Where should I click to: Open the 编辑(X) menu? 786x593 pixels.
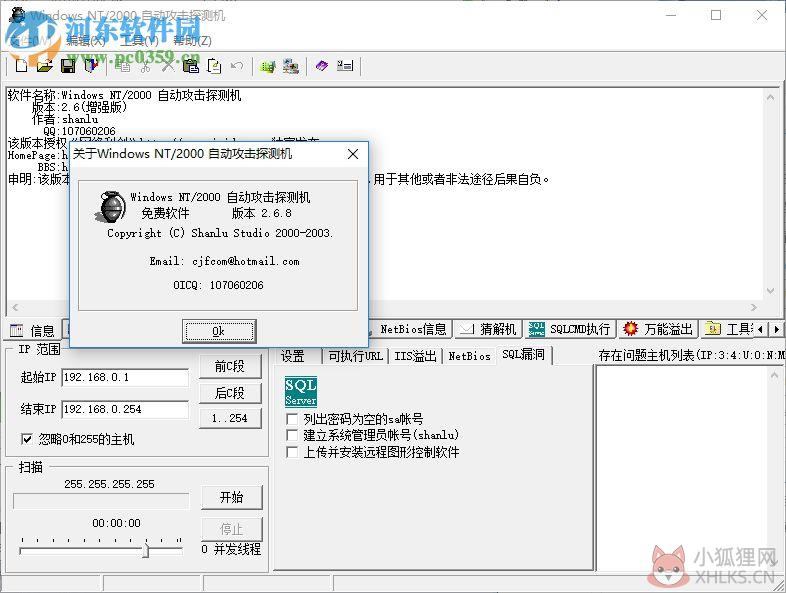(x=86, y=41)
